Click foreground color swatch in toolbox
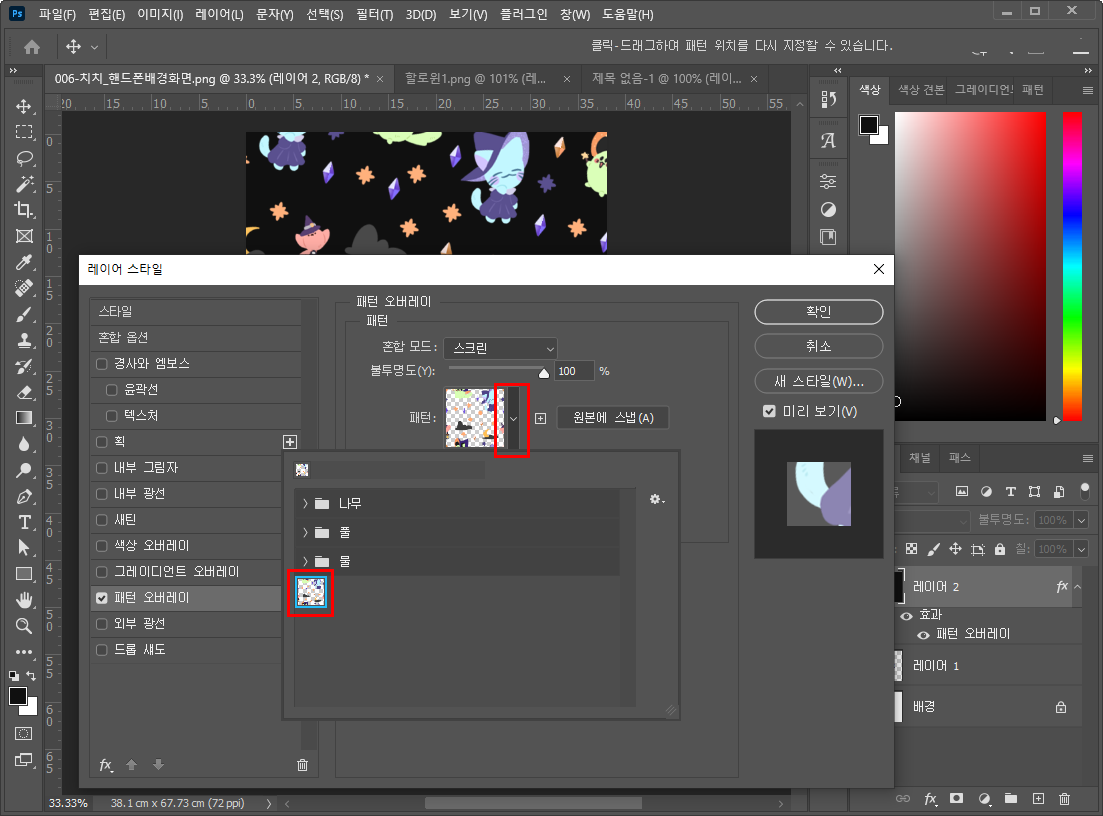 (18, 696)
